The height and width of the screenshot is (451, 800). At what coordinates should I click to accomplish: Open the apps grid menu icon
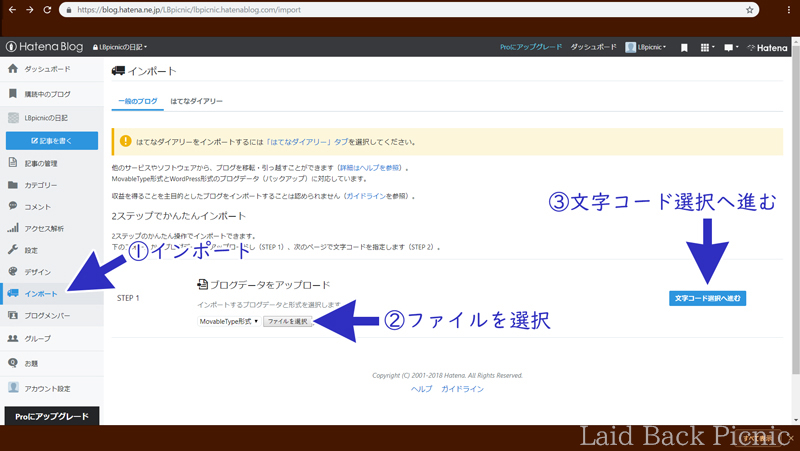(707, 47)
